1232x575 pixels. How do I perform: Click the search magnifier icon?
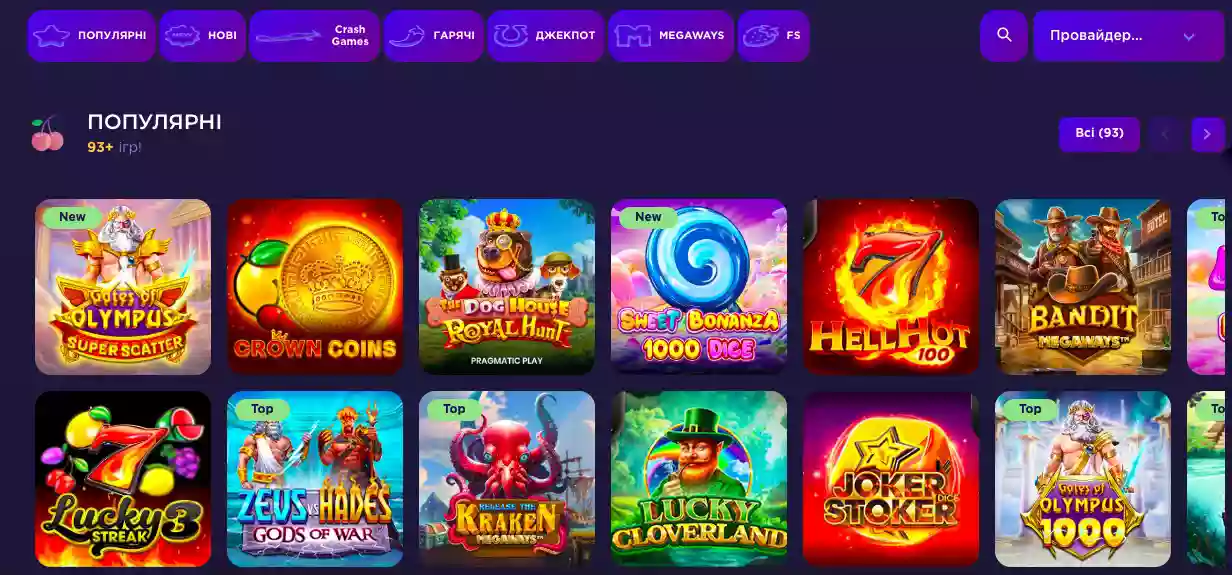1004,36
